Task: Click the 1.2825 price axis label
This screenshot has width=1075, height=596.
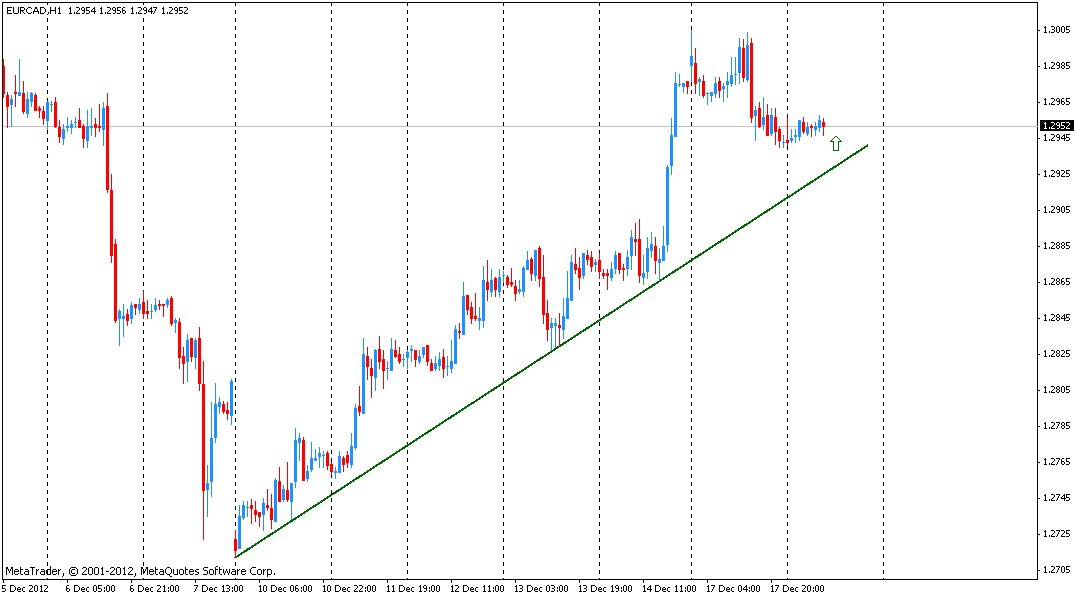Action: tap(1056, 354)
